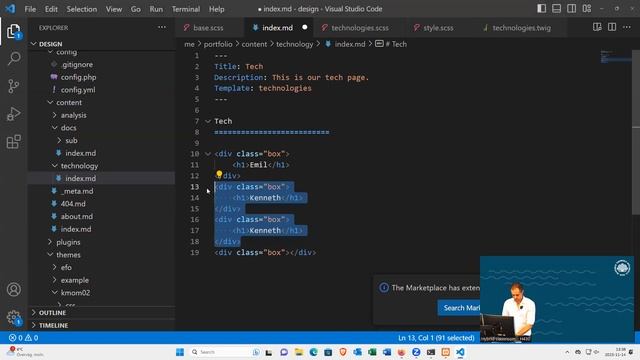Image resolution: width=640 pixels, height=360 pixels.
Task: Open Customize Layout icon
Action: tap(587, 9)
